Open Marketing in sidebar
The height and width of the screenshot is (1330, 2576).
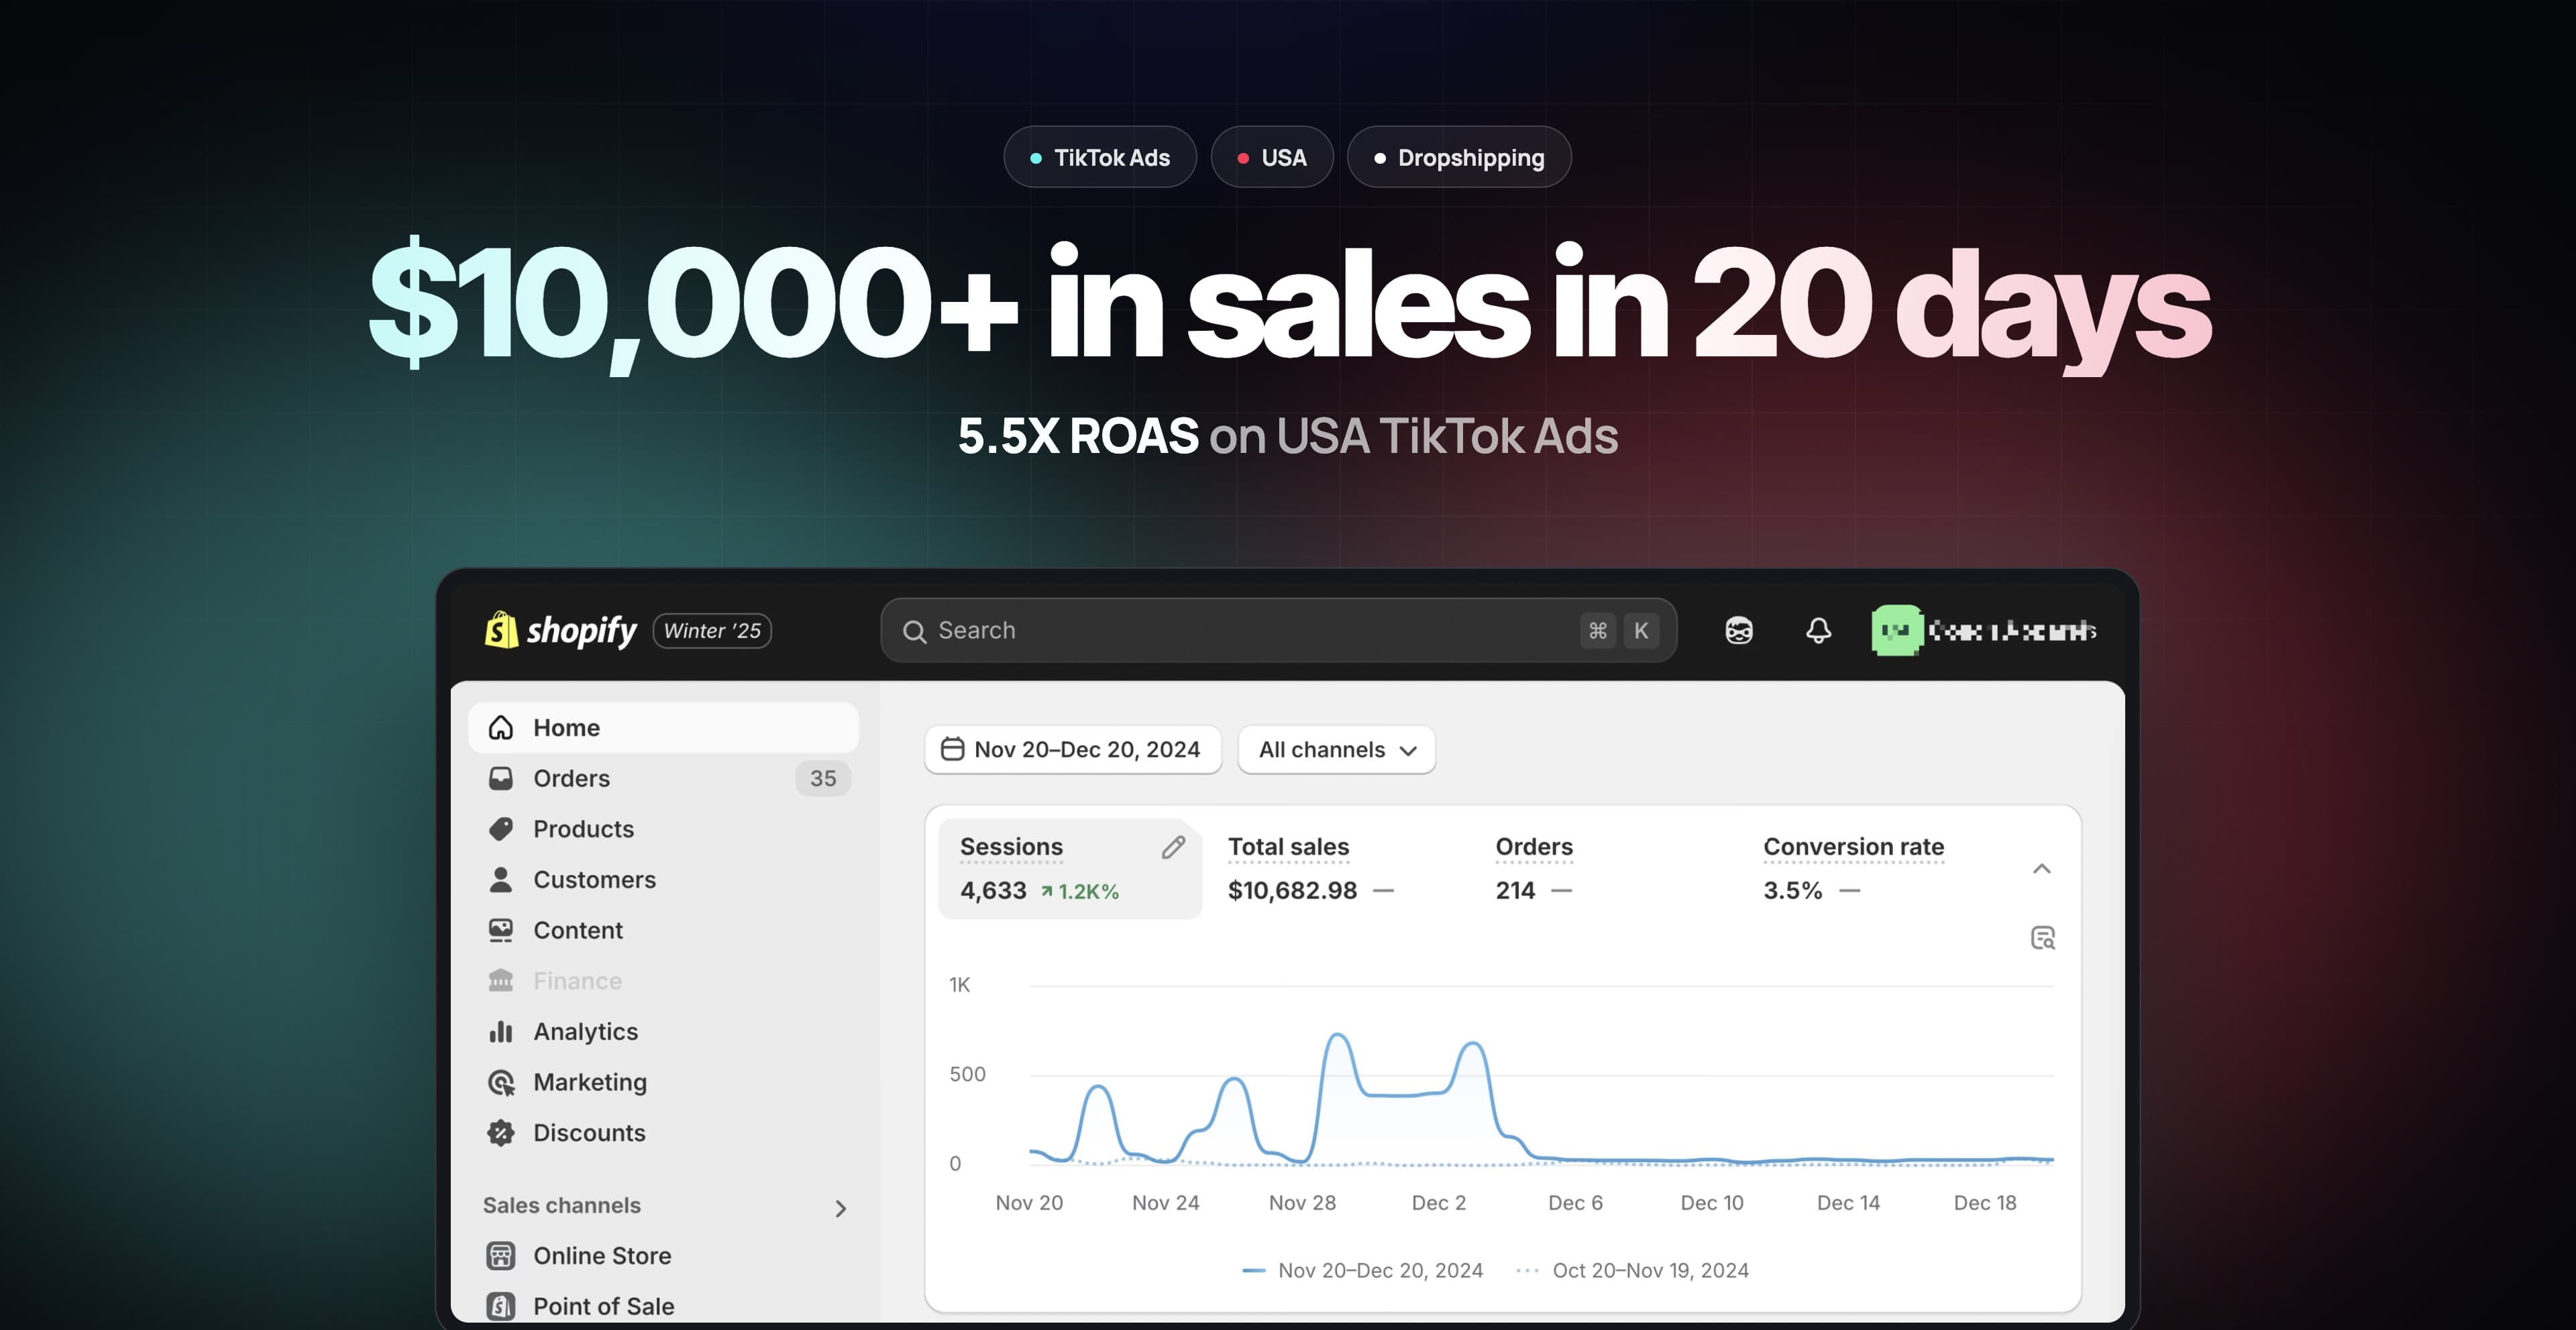pyautogui.click(x=663, y=1082)
